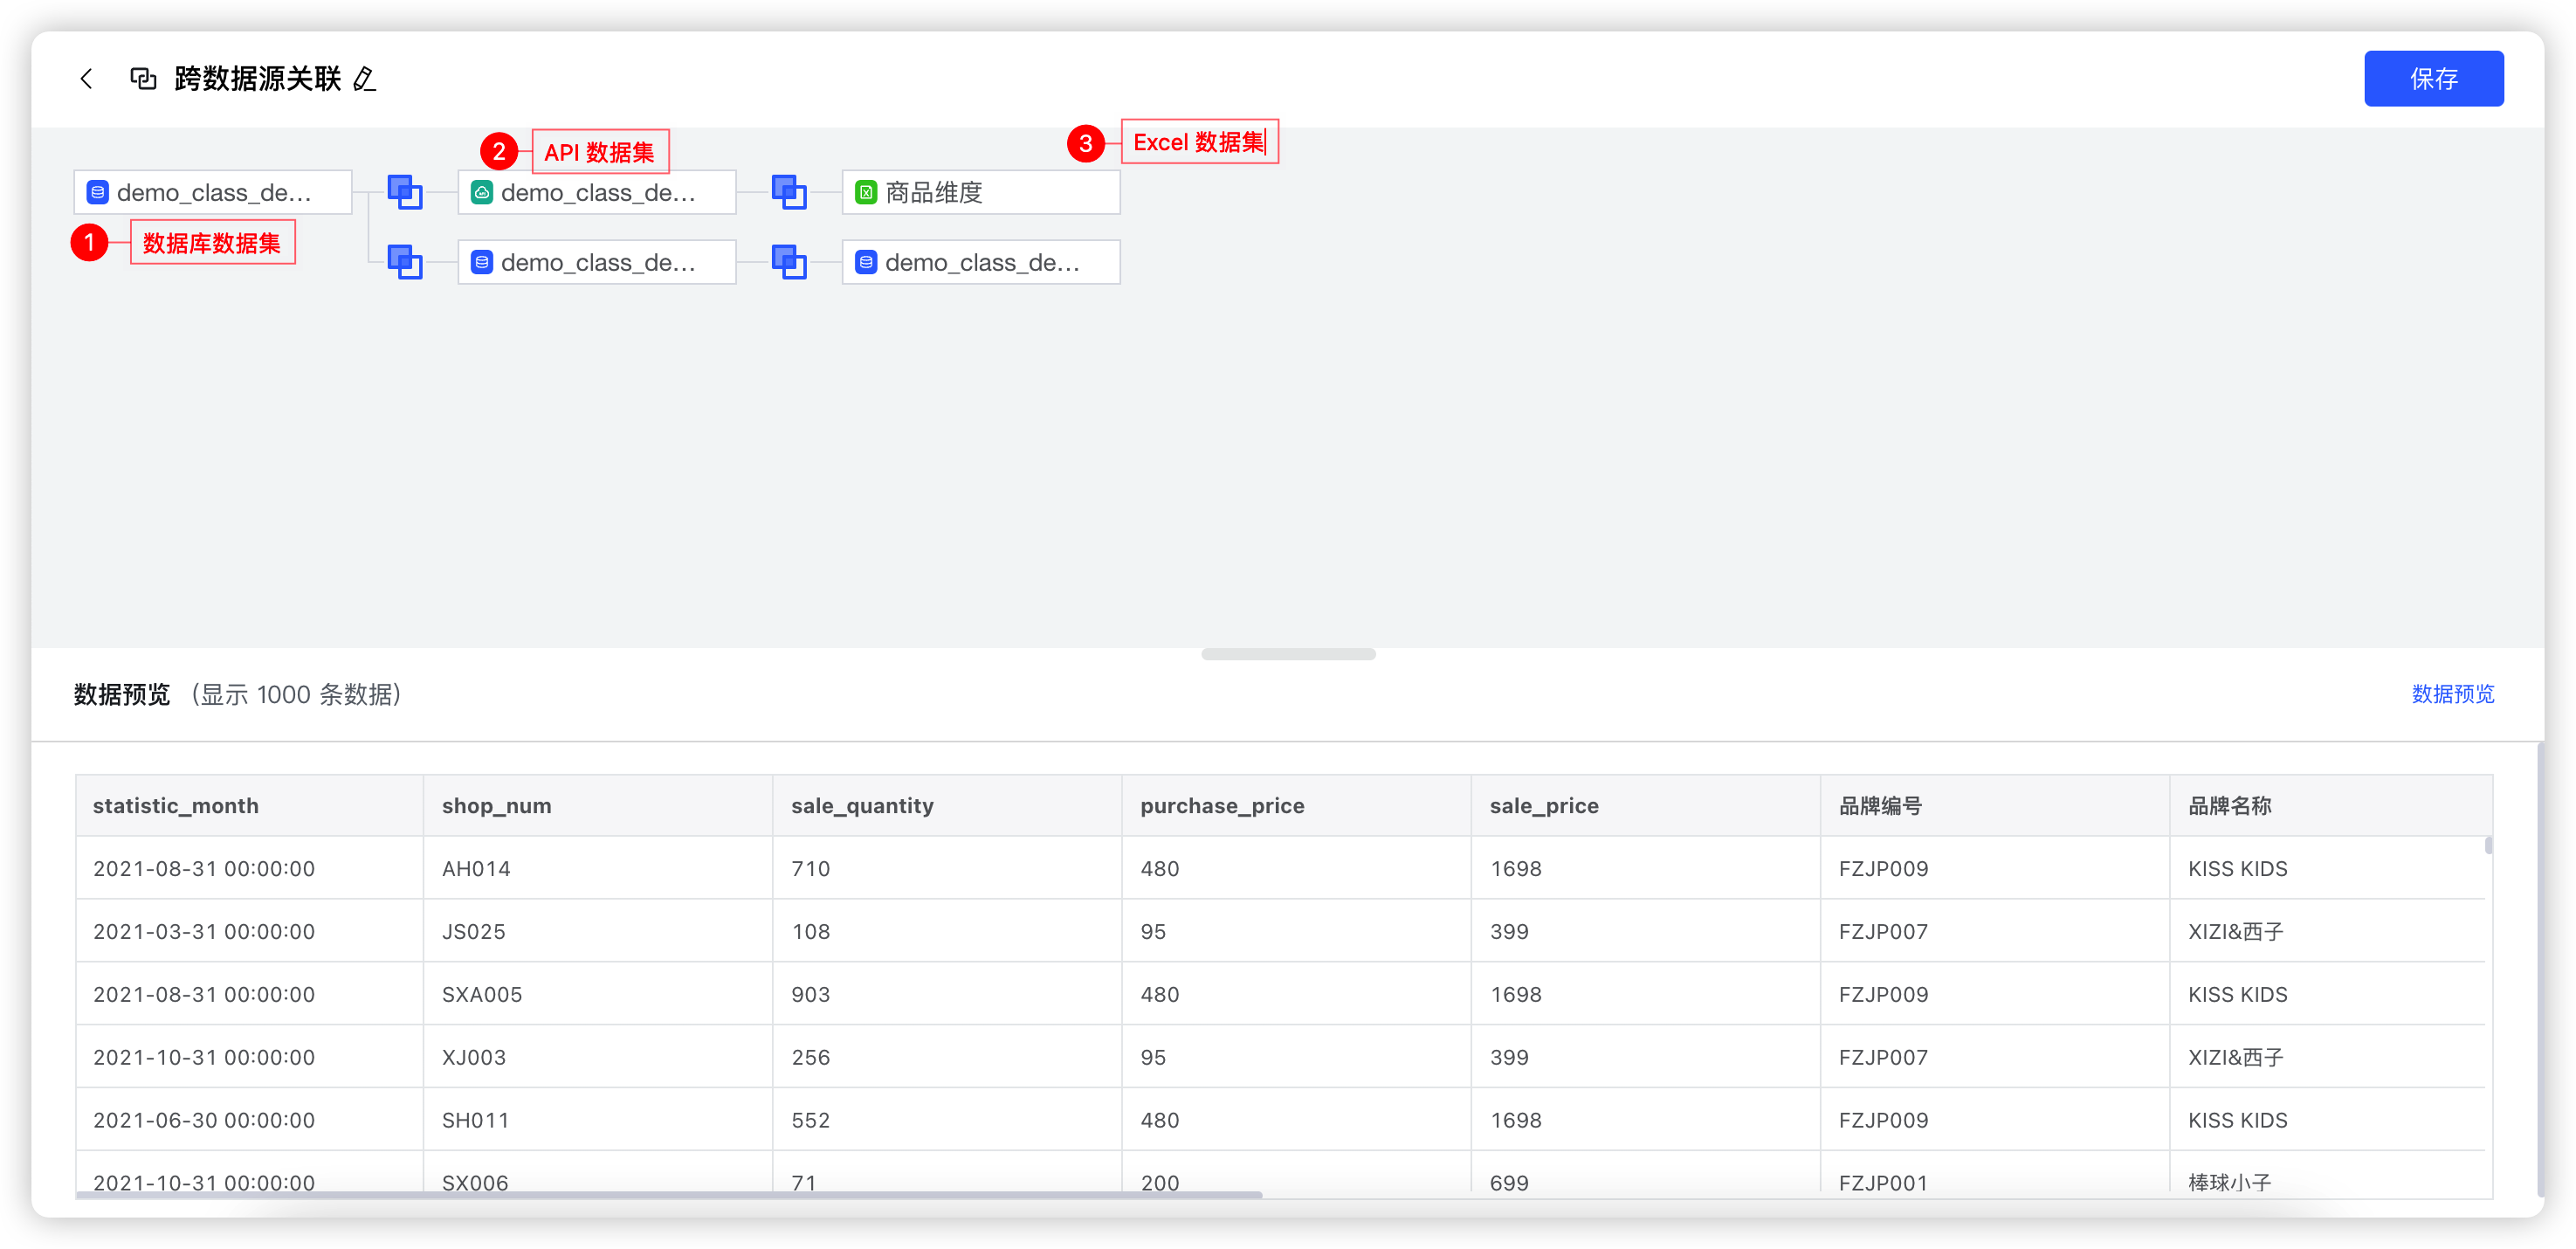Click the blue database icon on first demo_class node
Image resolution: width=2576 pixels, height=1249 pixels.
point(97,192)
